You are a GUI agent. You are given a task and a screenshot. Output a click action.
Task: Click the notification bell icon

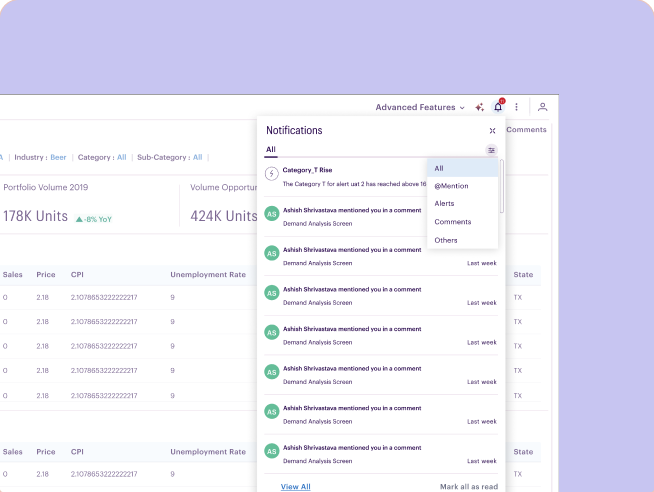[x=498, y=107]
